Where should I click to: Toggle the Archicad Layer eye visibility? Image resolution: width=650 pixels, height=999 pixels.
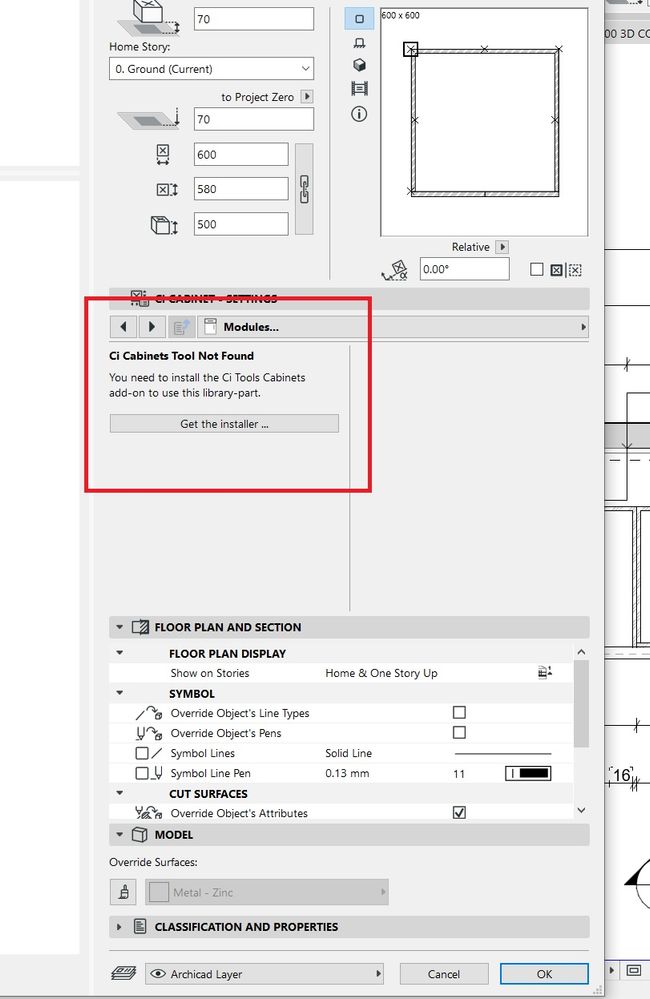[x=159, y=974]
